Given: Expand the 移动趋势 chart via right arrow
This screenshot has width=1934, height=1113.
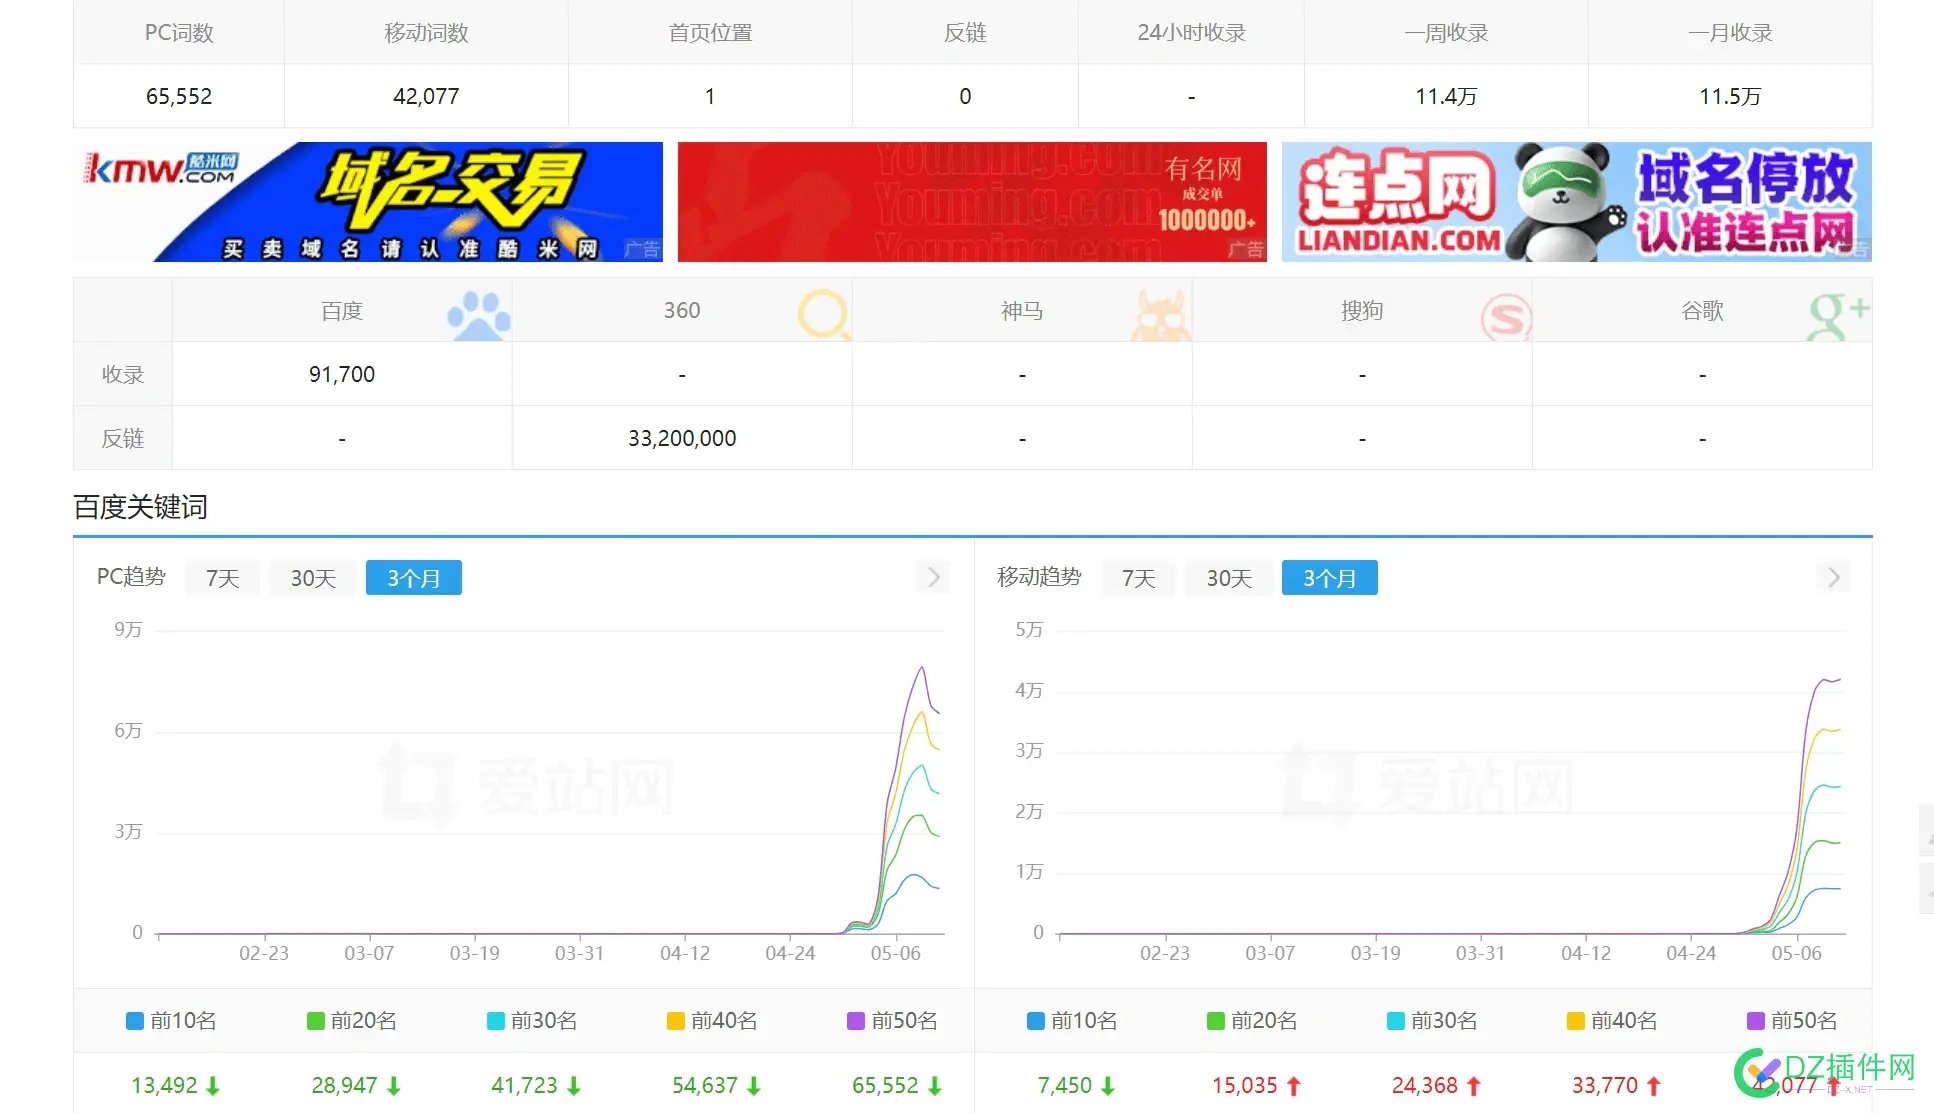Looking at the screenshot, I should (x=1832, y=577).
